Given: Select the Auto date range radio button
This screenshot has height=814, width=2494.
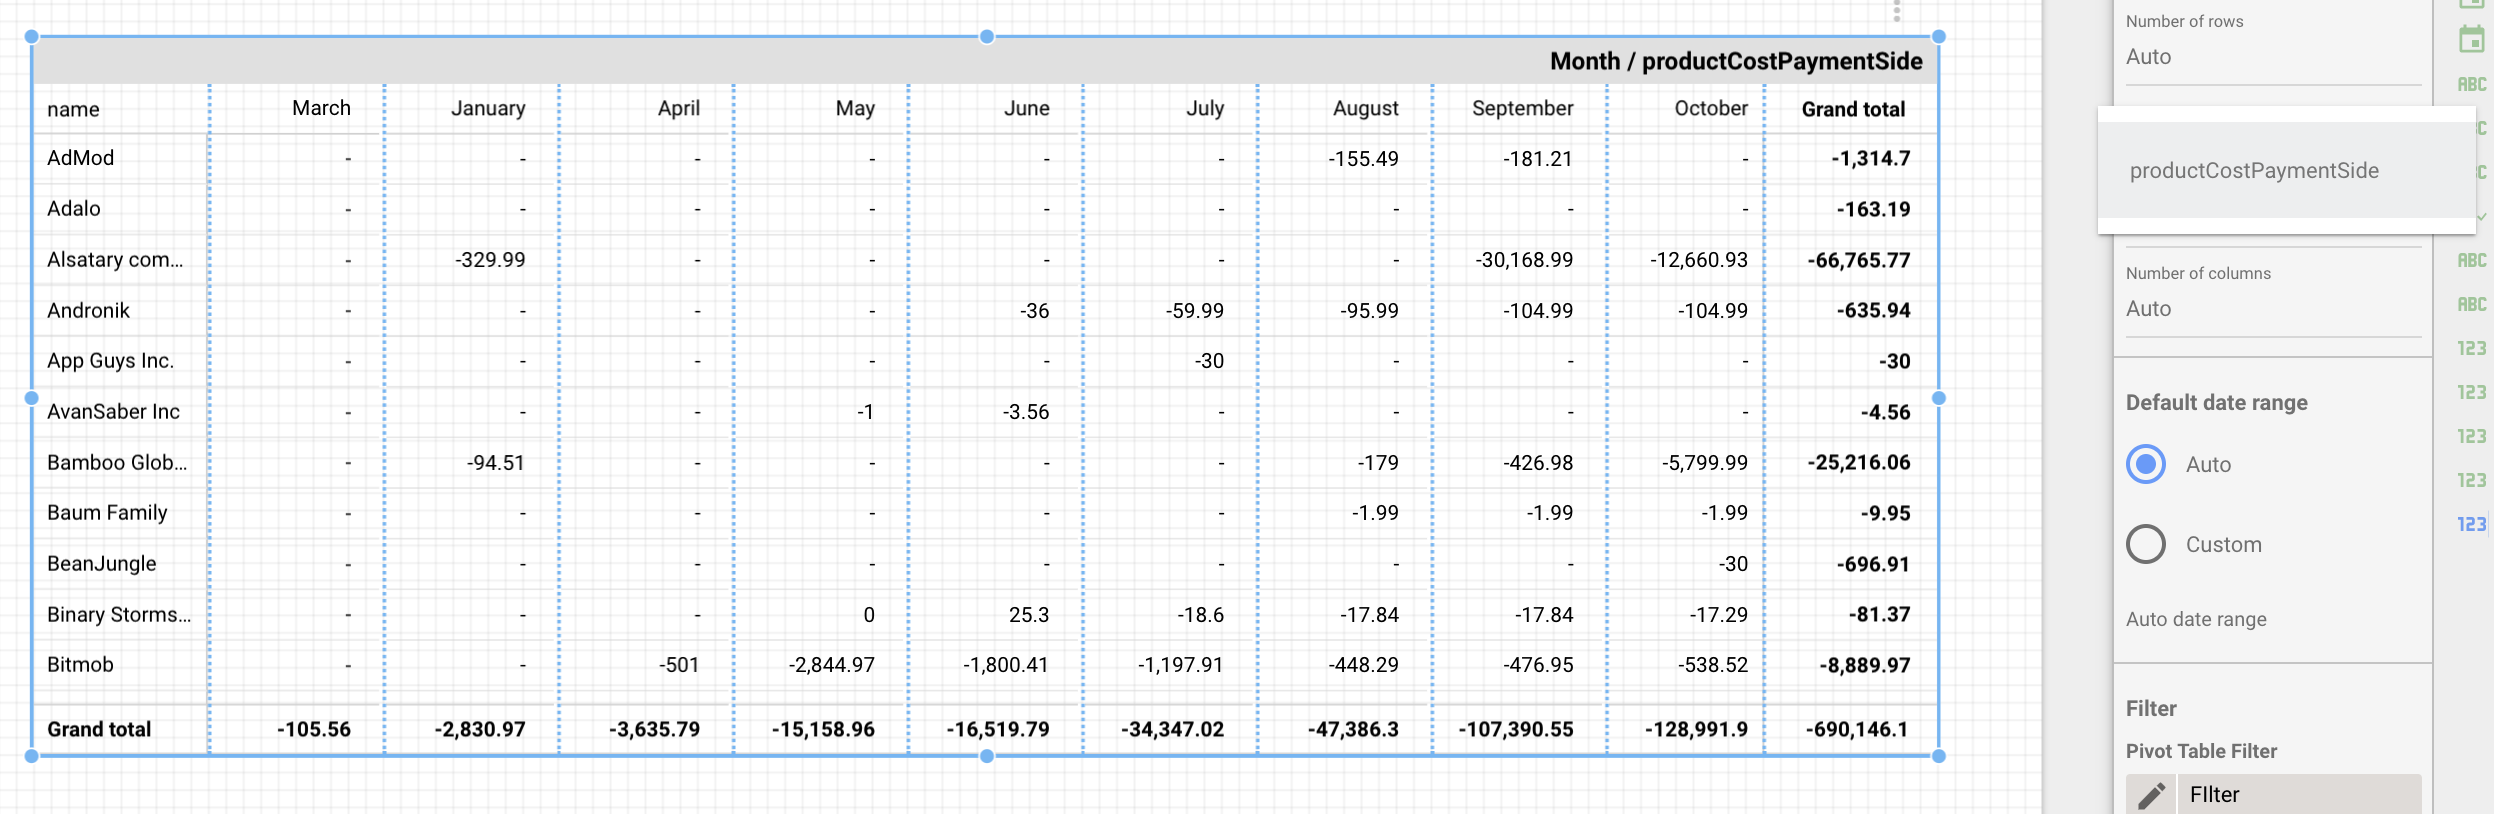Looking at the screenshot, I should (x=2146, y=464).
